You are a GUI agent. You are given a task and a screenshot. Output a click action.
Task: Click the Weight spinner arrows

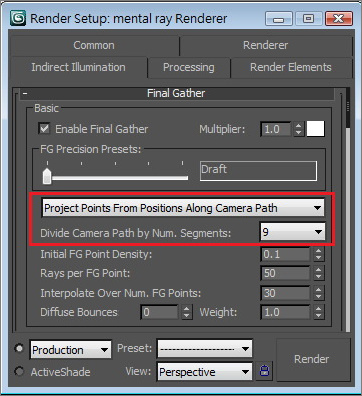click(318, 312)
